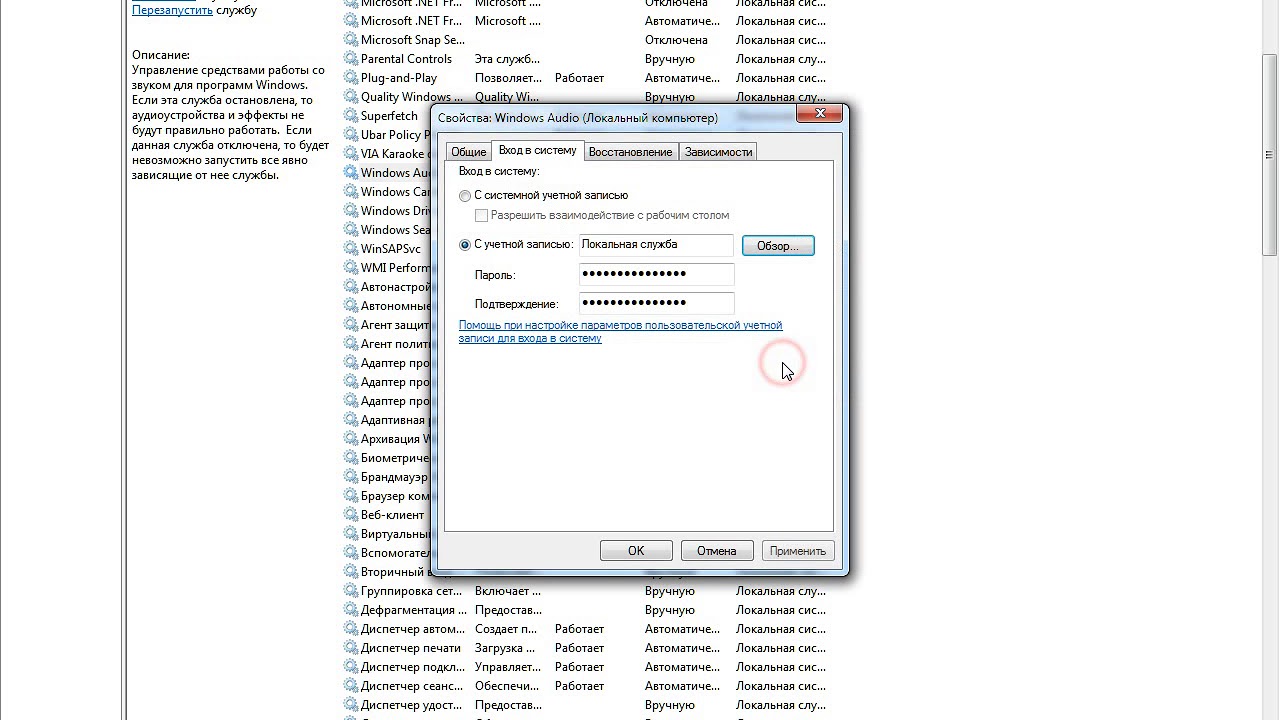
Task: Click 'Отключена' in the Microsoft Snap Se... row
Action: point(676,40)
